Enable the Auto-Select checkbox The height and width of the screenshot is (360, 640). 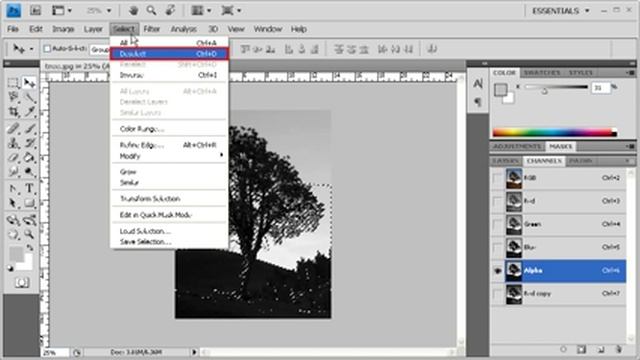[x=47, y=49]
